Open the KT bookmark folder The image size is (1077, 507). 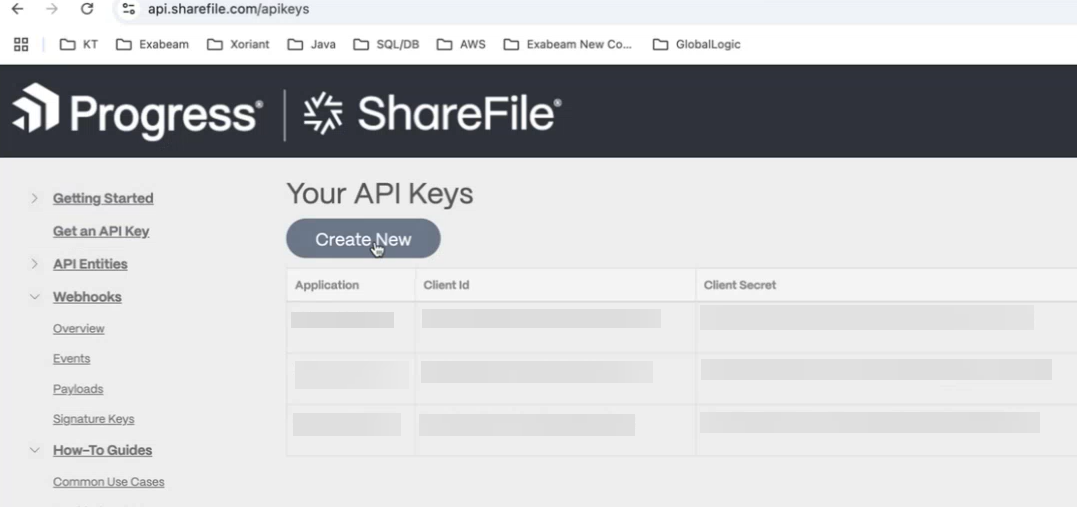(79, 45)
